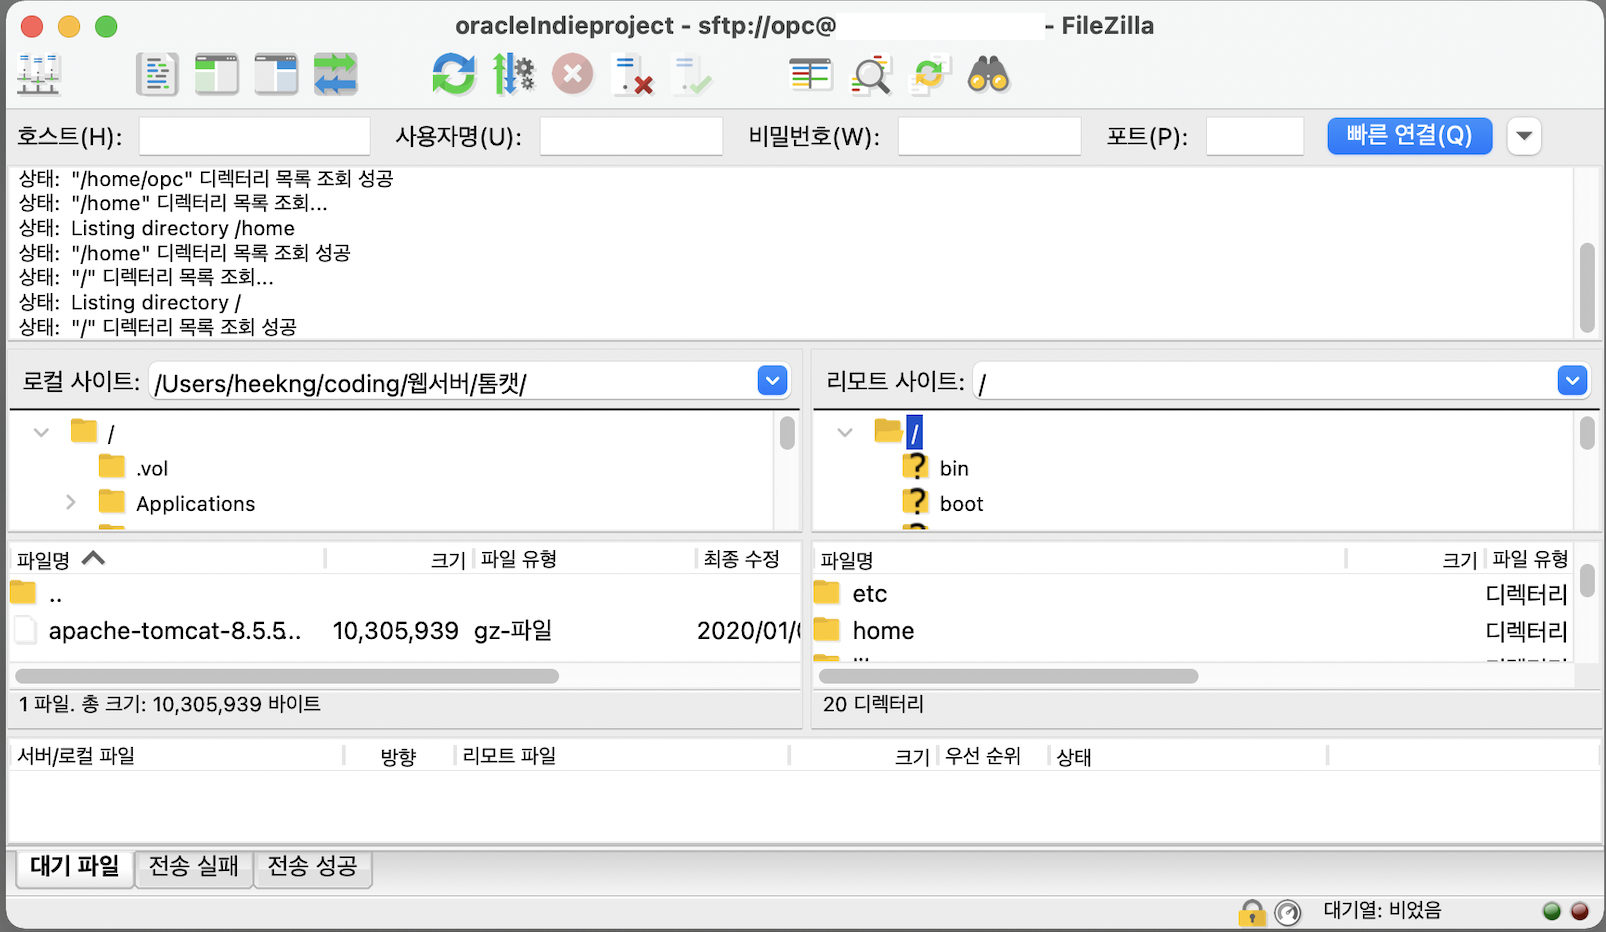Select Applications folder in local tree

[x=195, y=504]
